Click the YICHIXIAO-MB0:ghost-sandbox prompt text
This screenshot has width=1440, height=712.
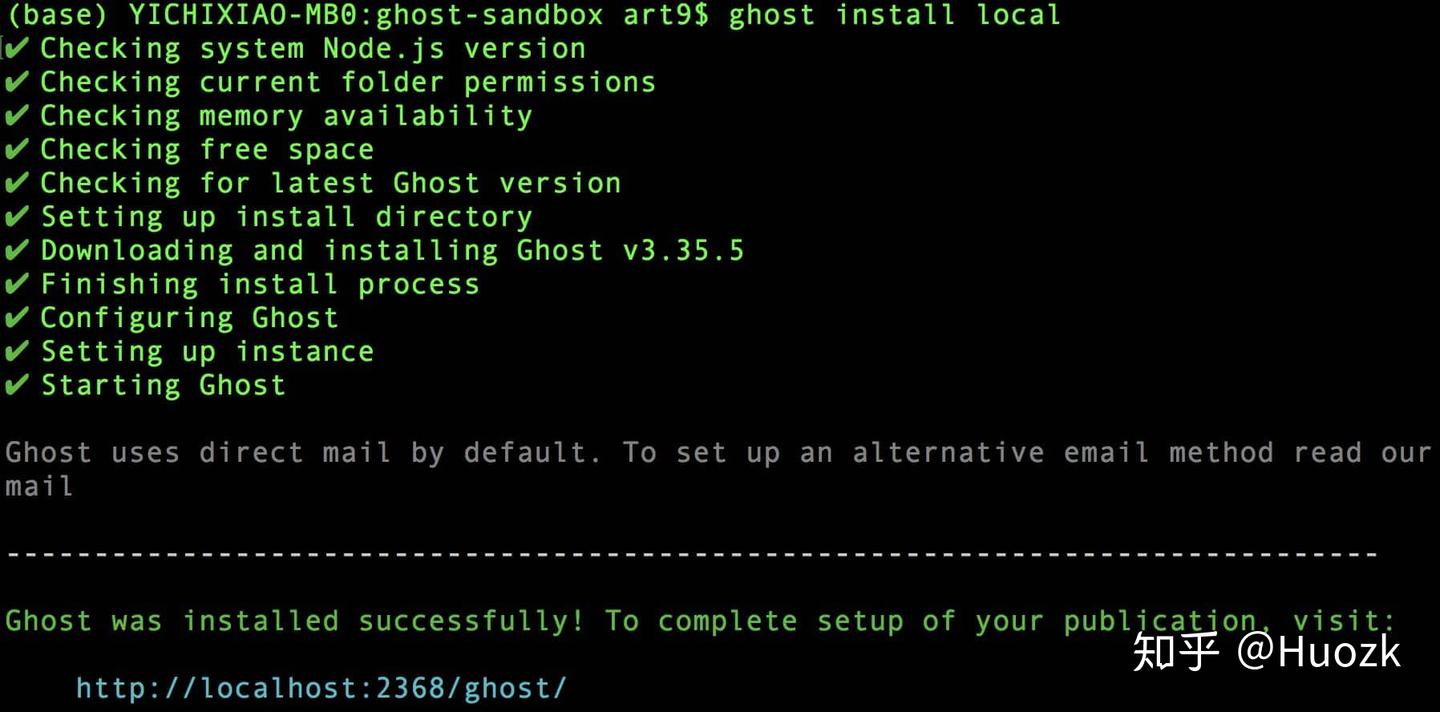(365, 15)
